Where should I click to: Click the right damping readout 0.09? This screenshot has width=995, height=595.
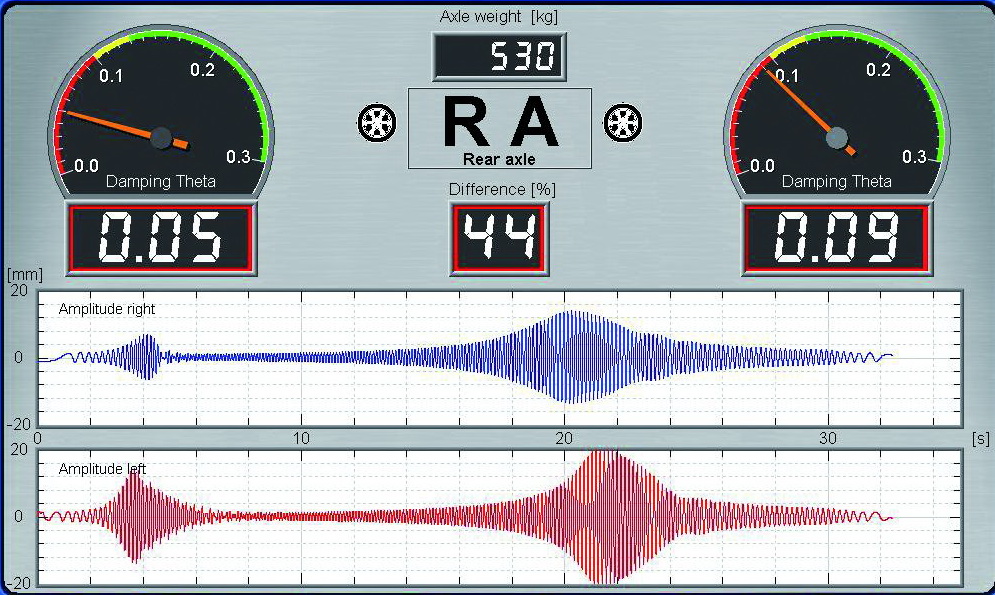pyautogui.click(x=836, y=239)
